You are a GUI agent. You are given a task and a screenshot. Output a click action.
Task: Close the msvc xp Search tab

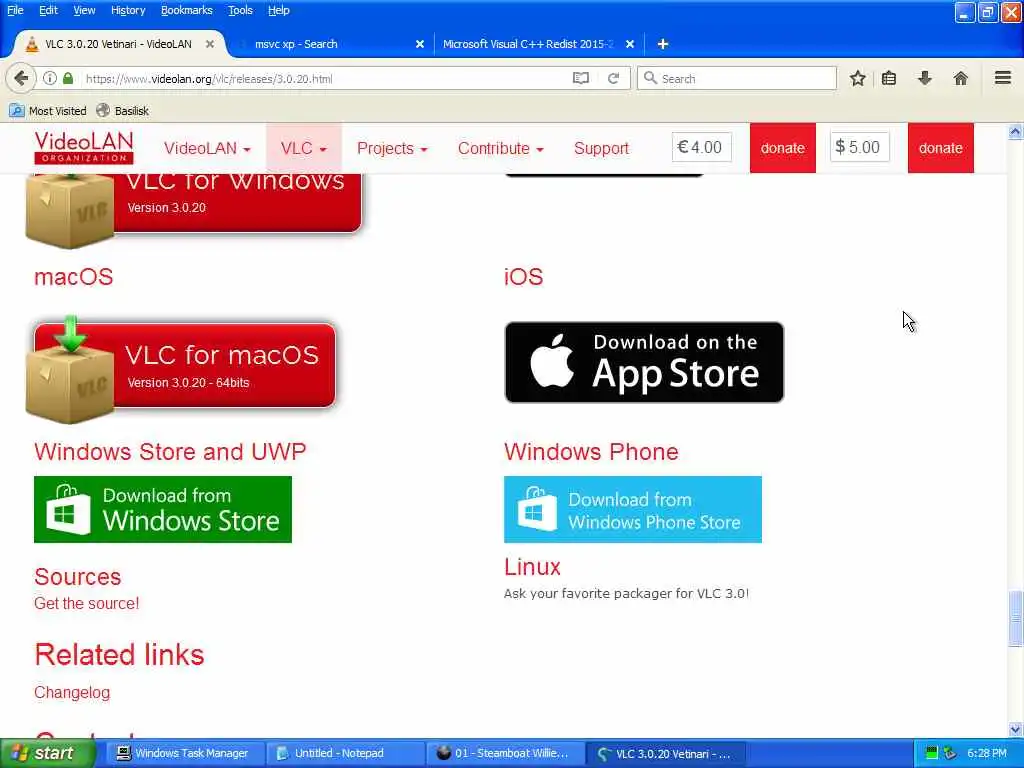pyautogui.click(x=420, y=44)
